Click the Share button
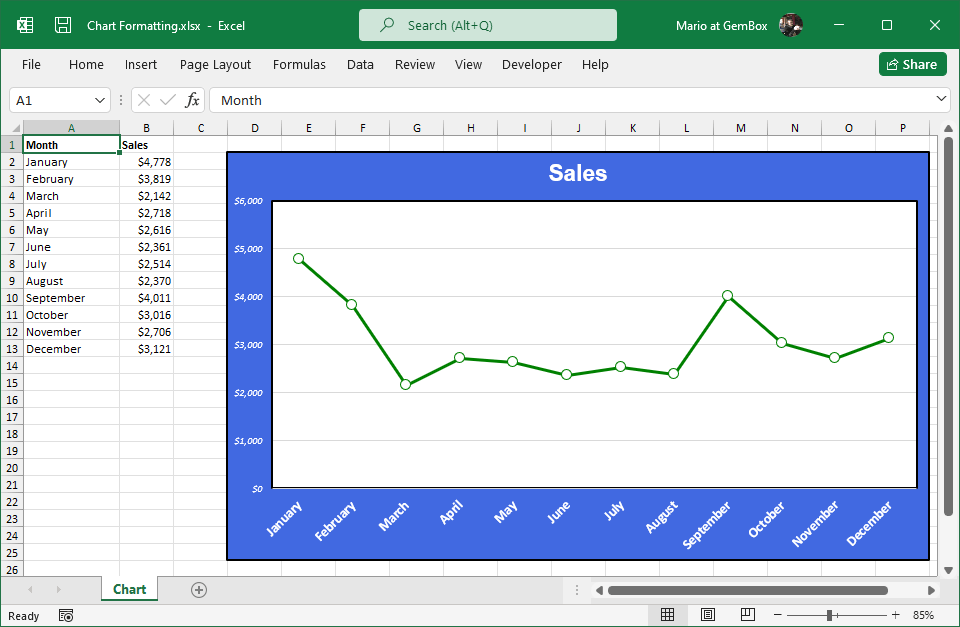 pyautogui.click(x=912, y=64)
